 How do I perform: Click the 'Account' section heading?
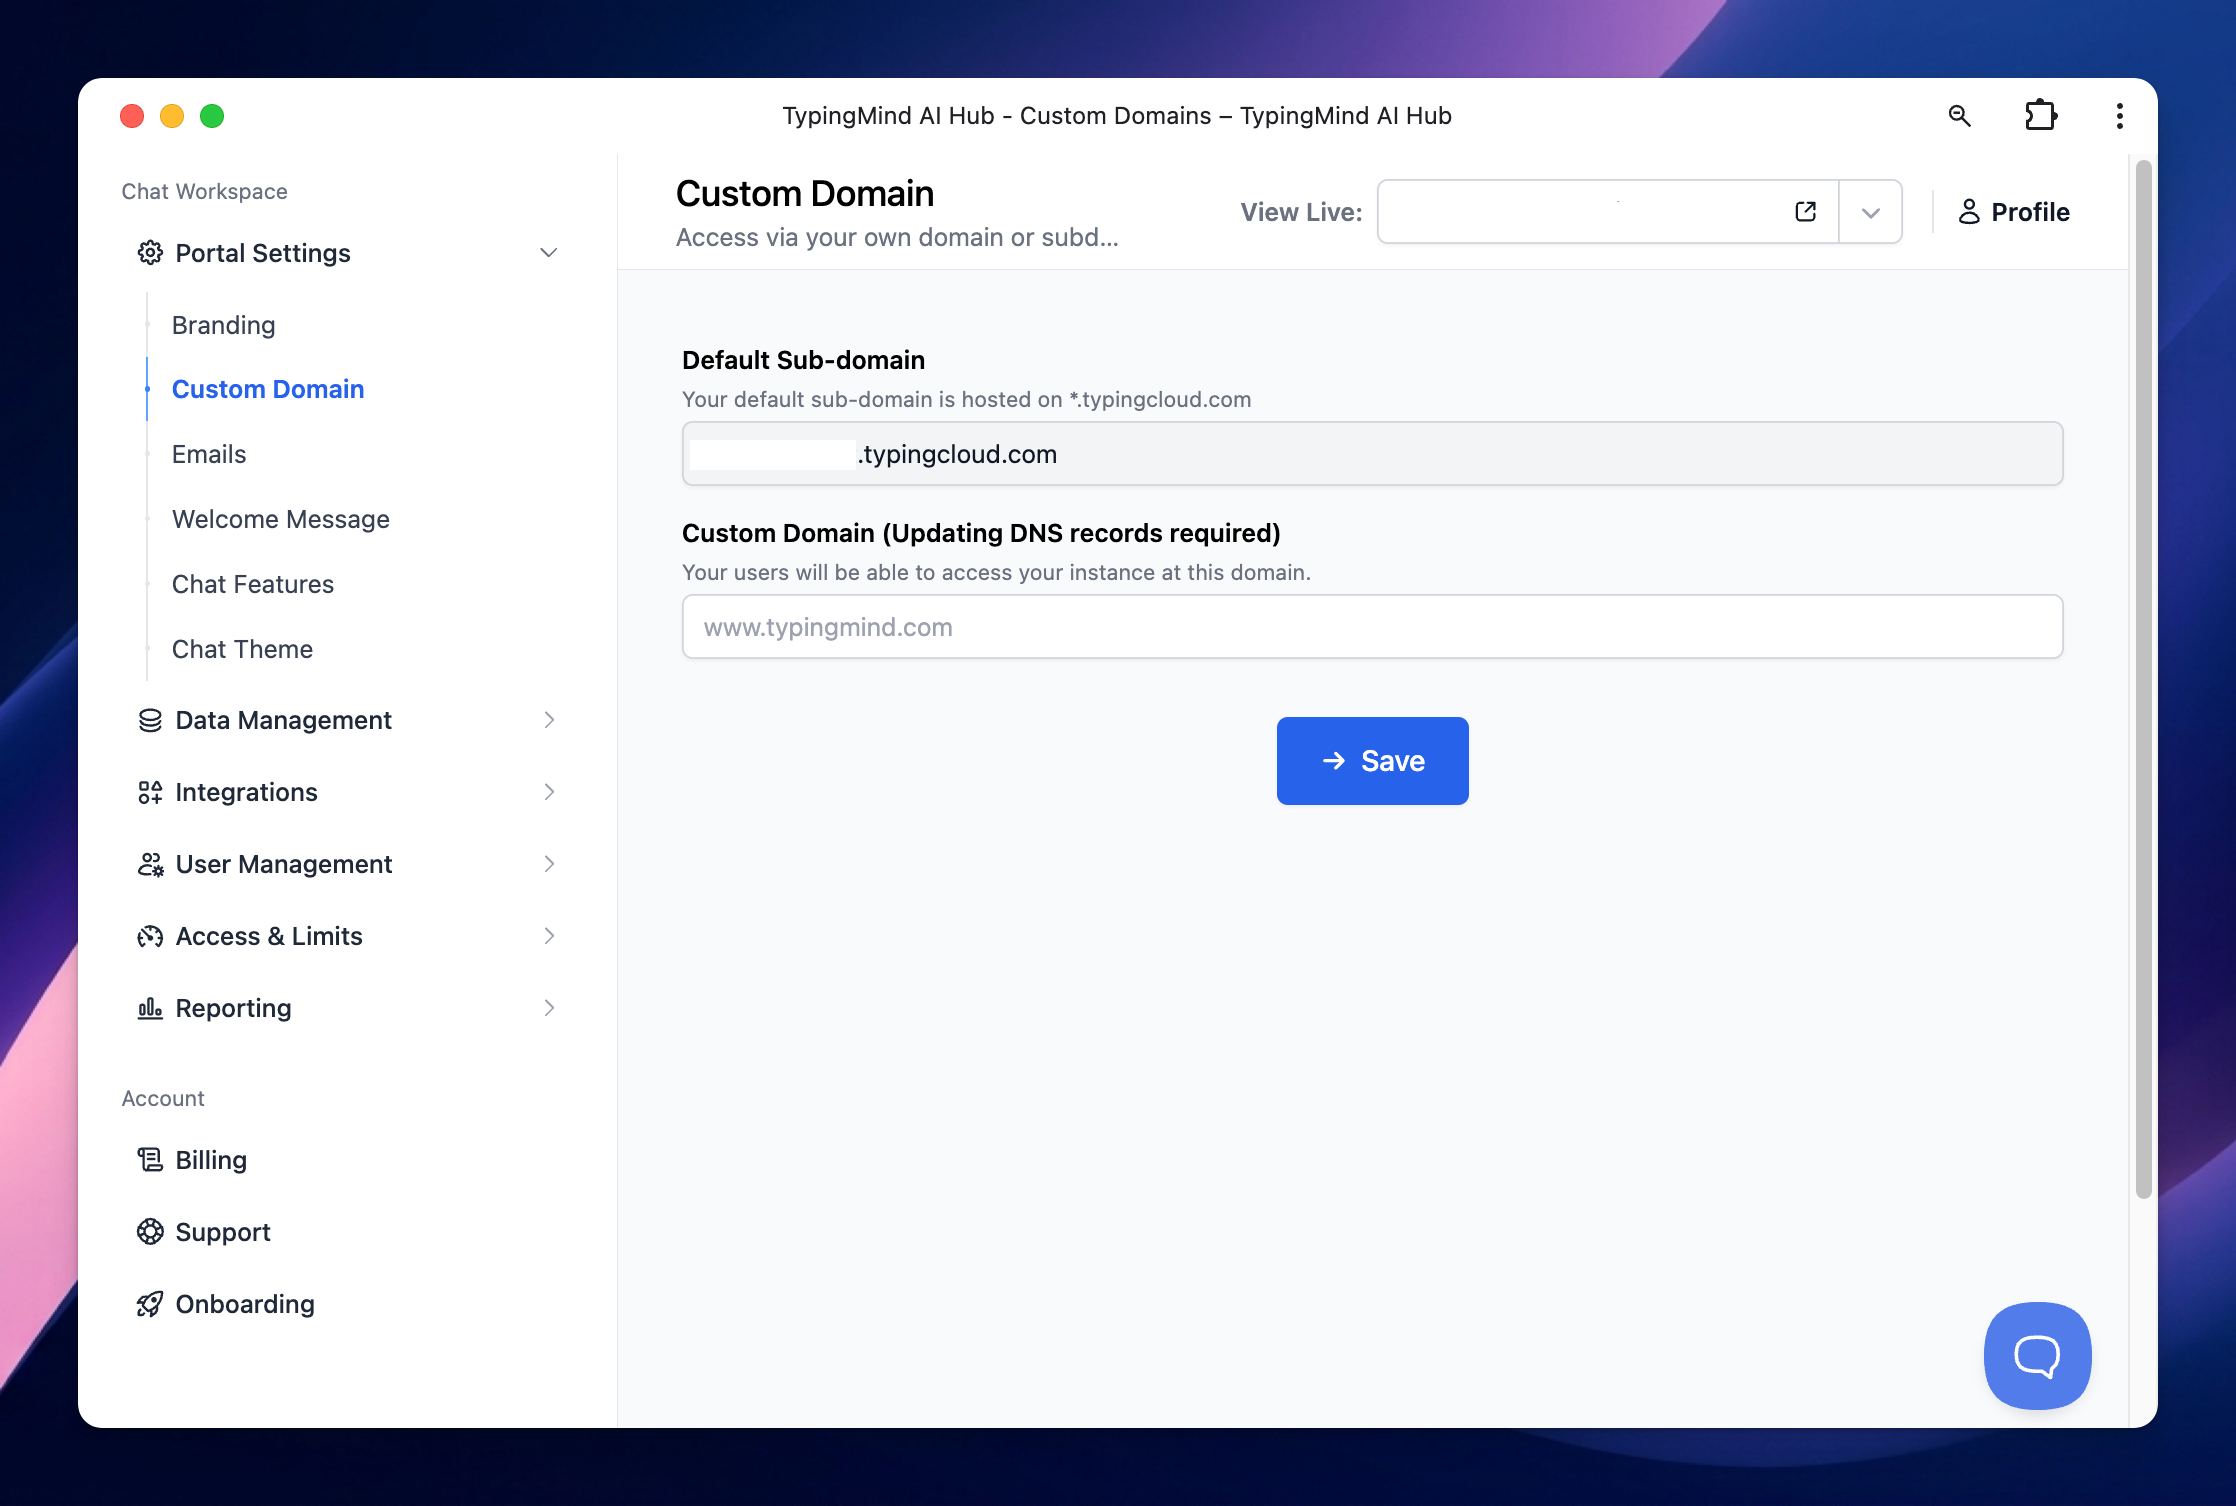(163, 1098)
